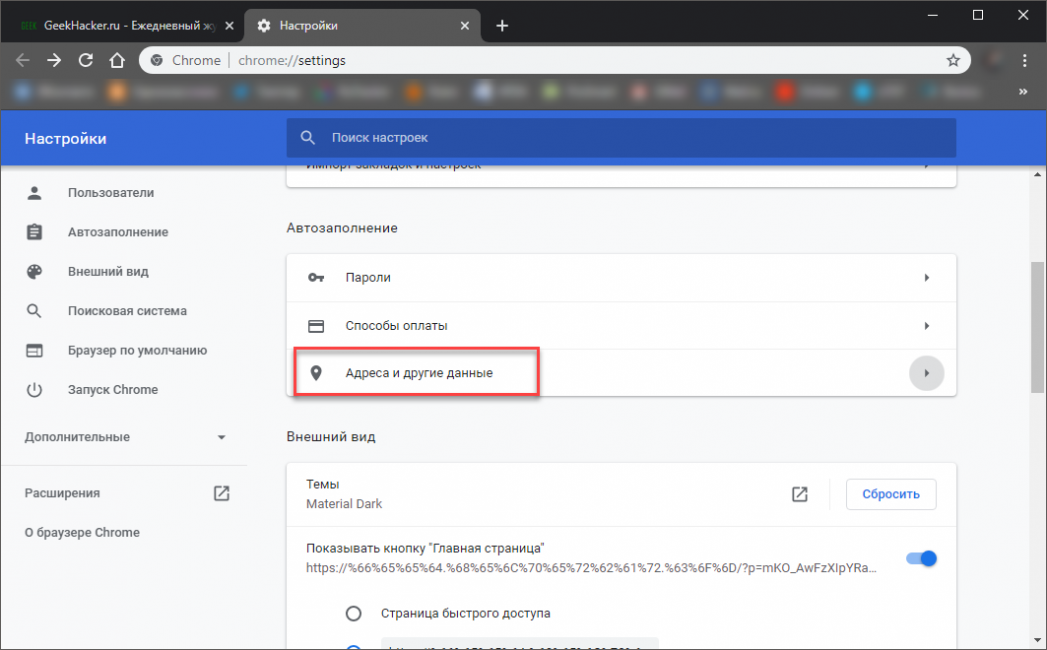The width and height of the screenshot is (1047, 650).
Task: Open new tab with plus icon
Action: click(502, 25)
